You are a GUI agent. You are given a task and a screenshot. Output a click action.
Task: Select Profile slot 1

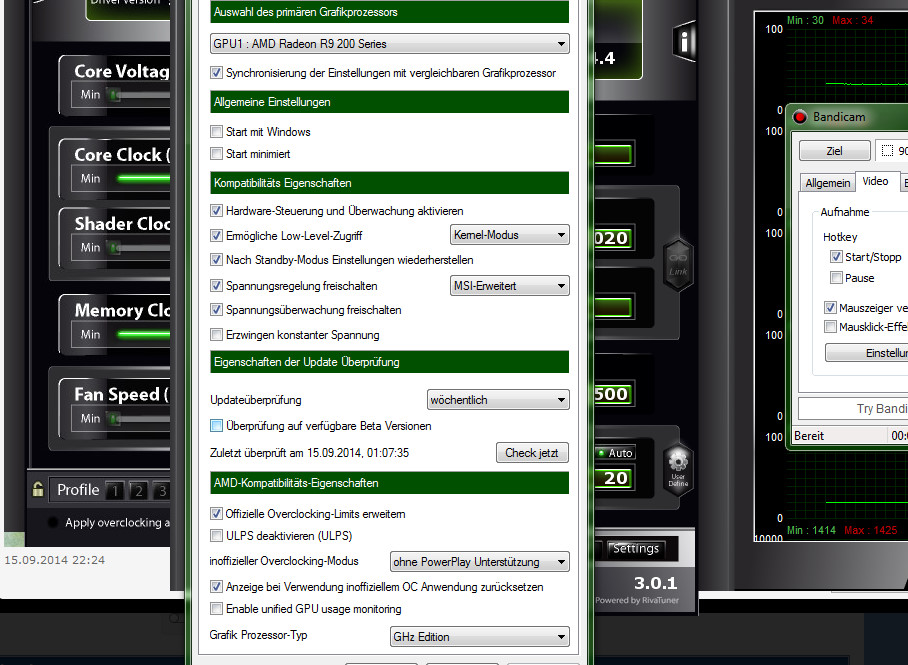click(x=115, y=491)
